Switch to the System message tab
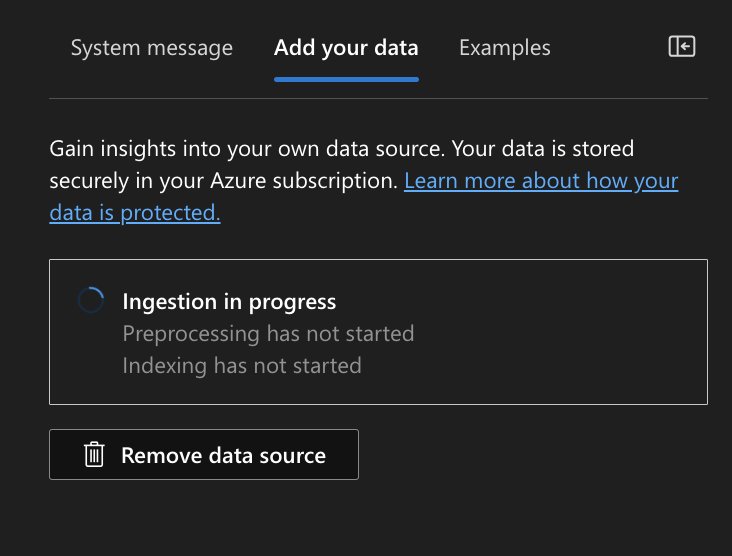 pyautogui.click(x=152, y=48)
